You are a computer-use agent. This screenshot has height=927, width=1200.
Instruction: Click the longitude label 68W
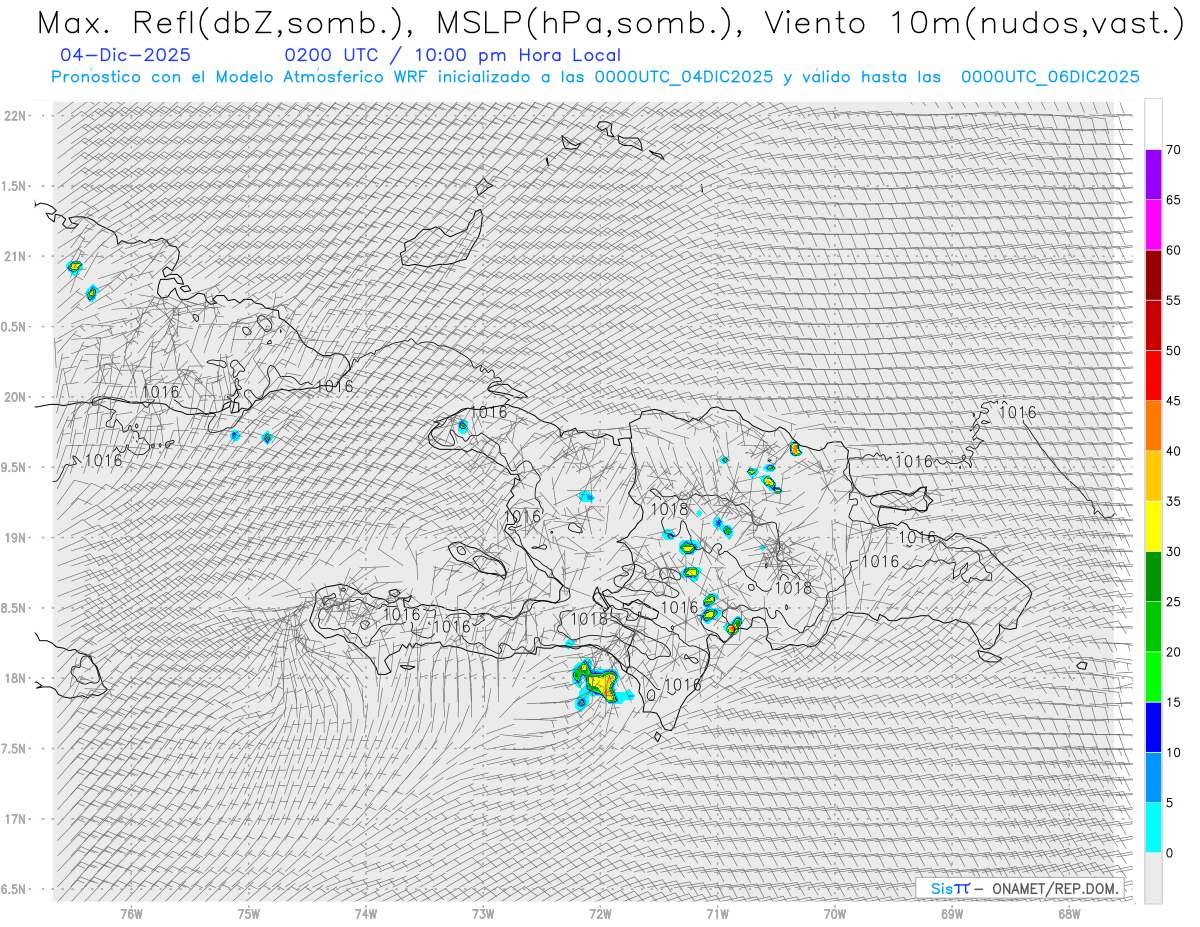tap(1069, 913)
